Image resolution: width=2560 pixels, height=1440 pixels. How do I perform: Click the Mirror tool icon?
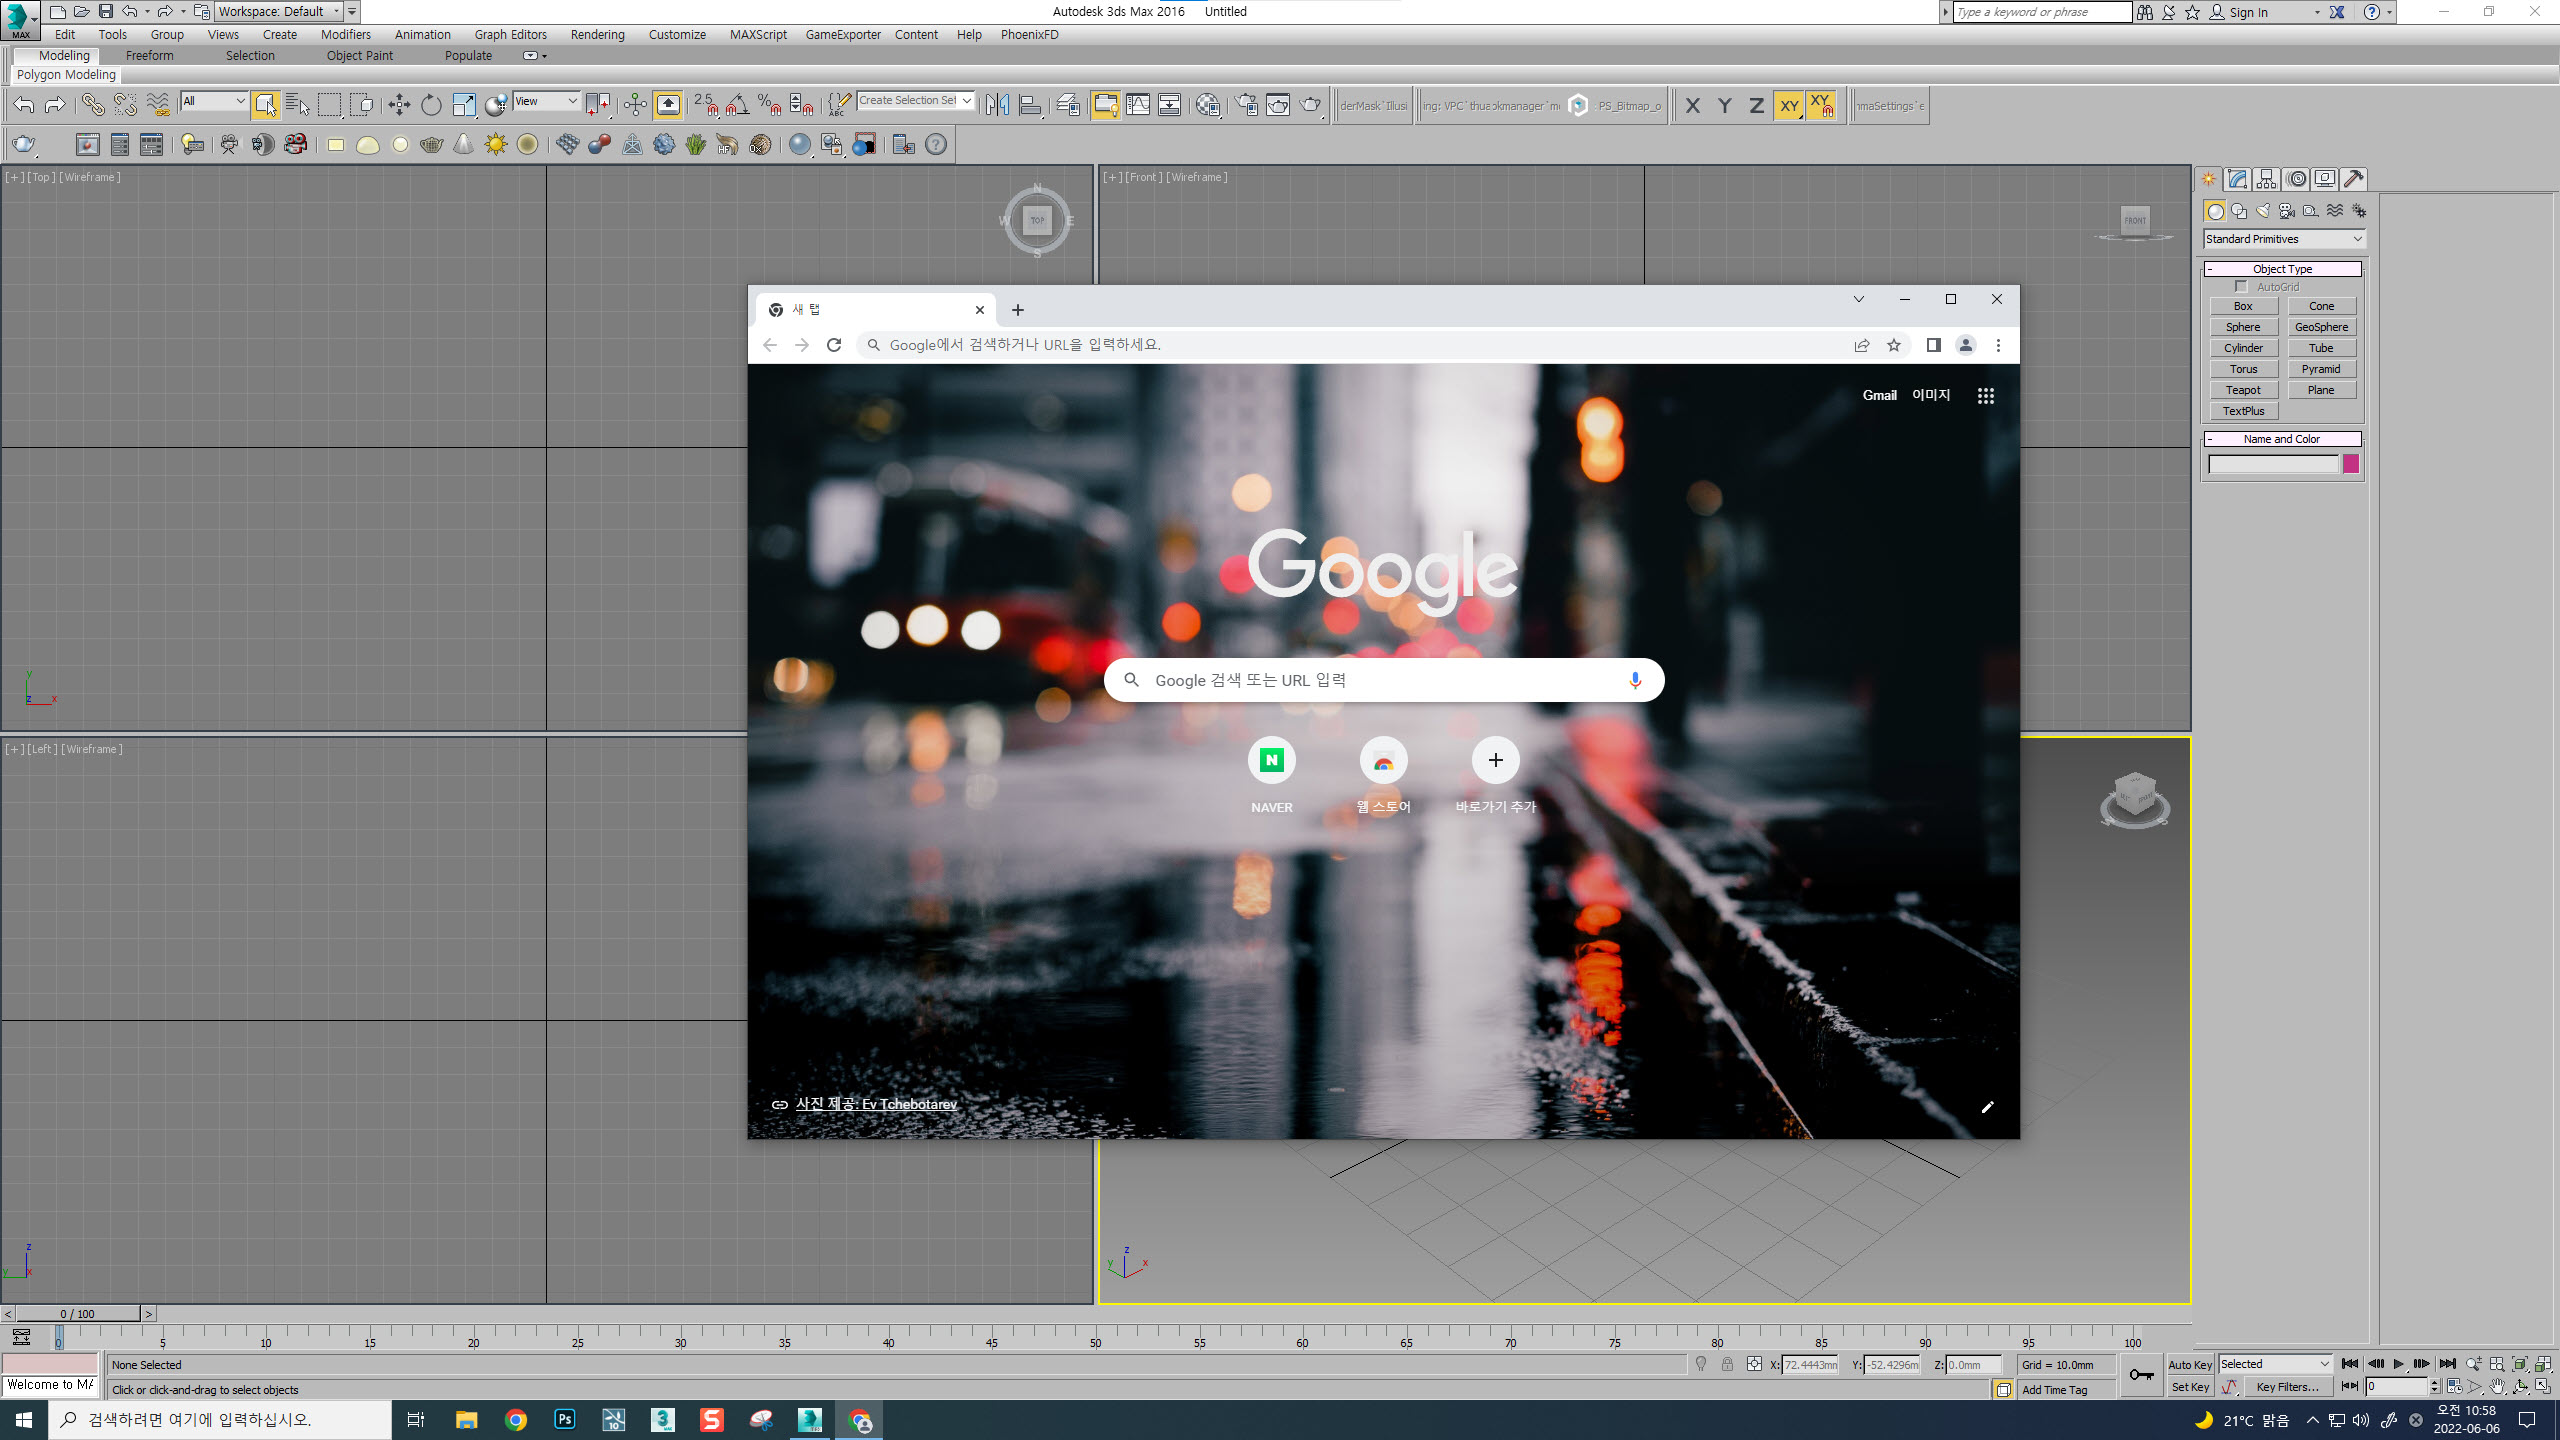[x=997, y=105]
